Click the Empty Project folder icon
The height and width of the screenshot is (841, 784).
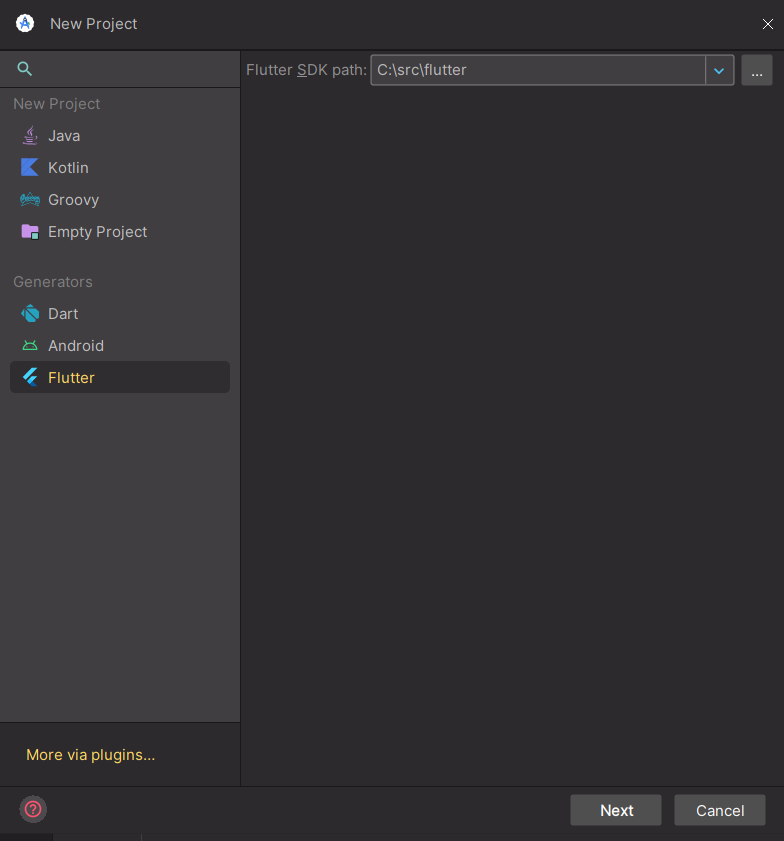click(30, 232)
